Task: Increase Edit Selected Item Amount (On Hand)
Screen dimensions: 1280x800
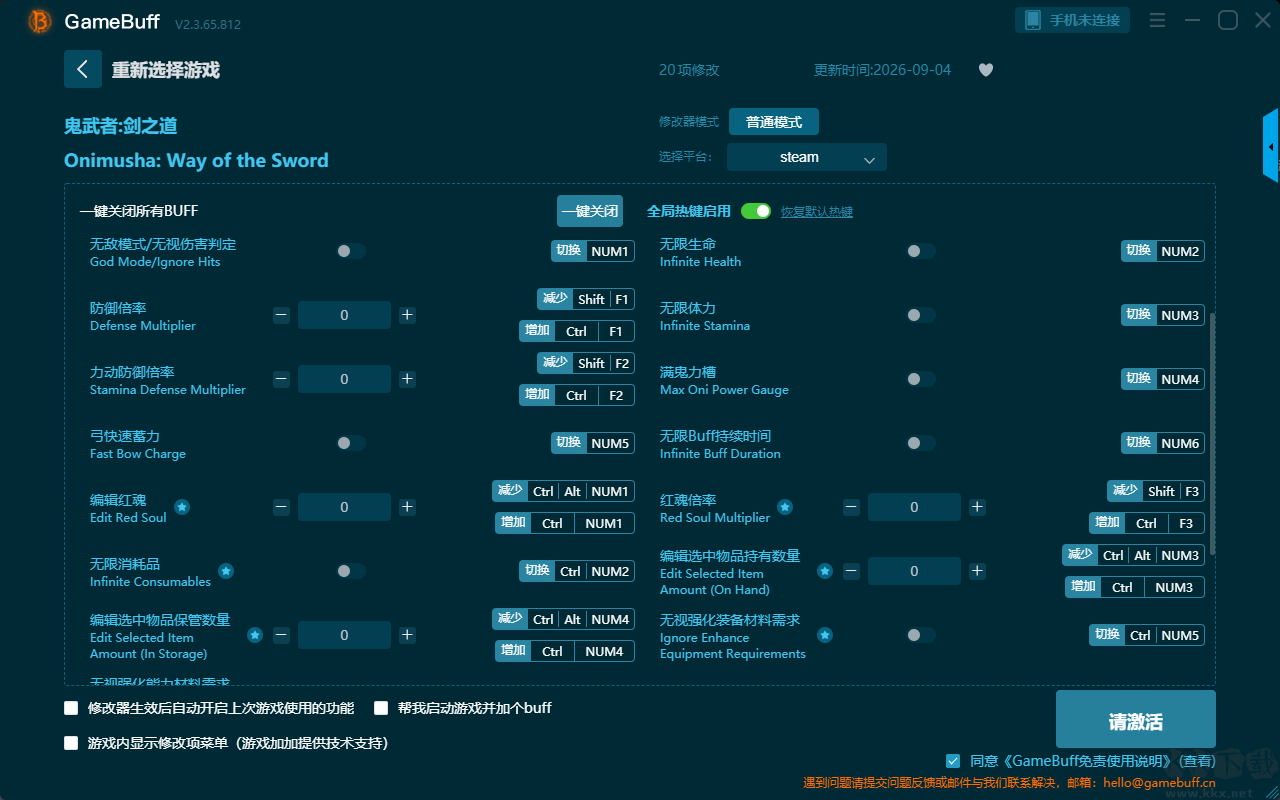Action: [977, 571]
